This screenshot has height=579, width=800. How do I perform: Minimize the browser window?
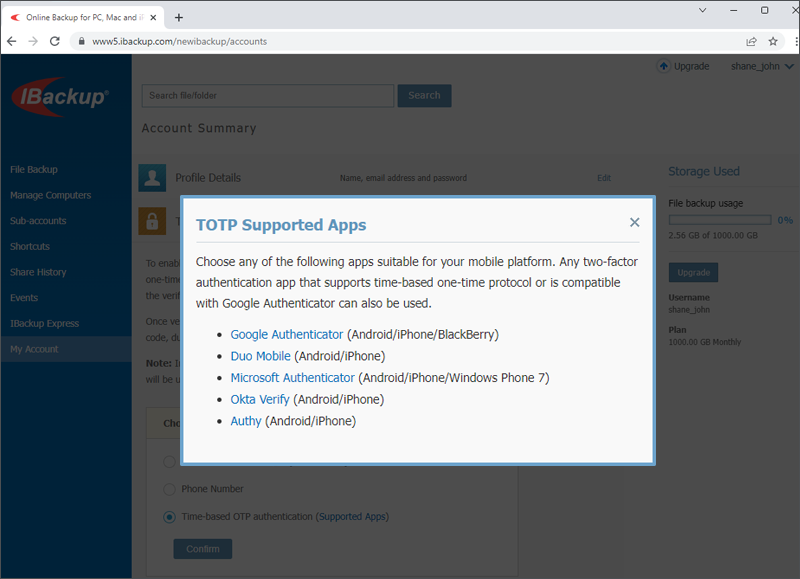coord(734,10)
